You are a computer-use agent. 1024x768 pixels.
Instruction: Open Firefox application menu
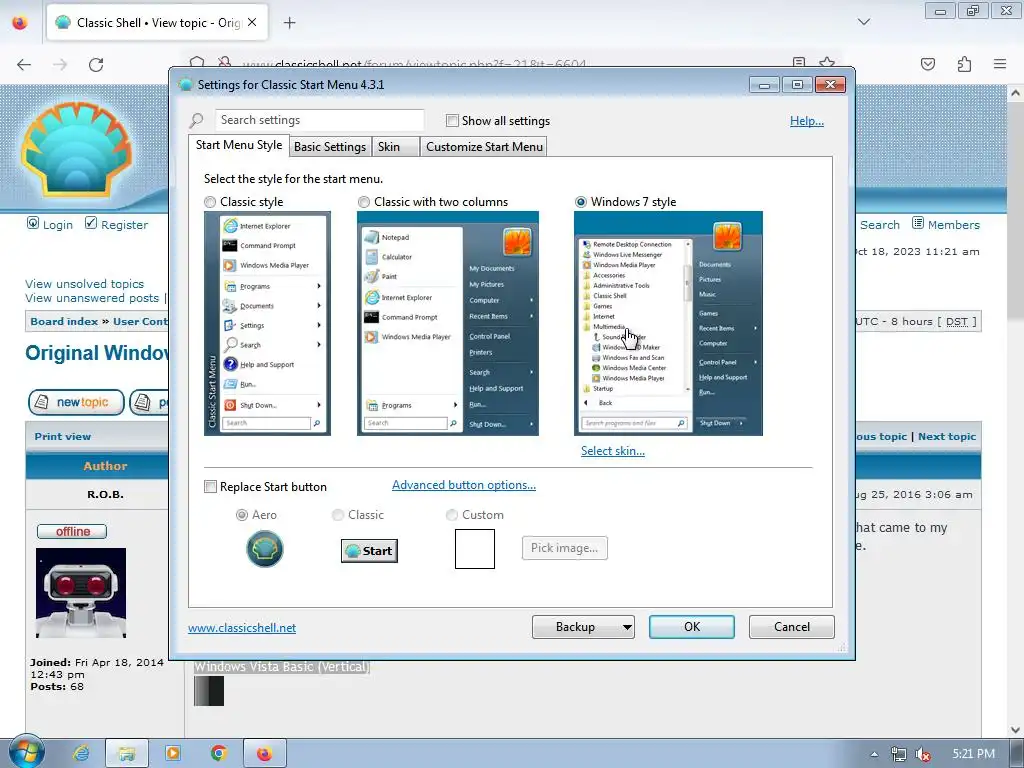tap(1000, 64)
